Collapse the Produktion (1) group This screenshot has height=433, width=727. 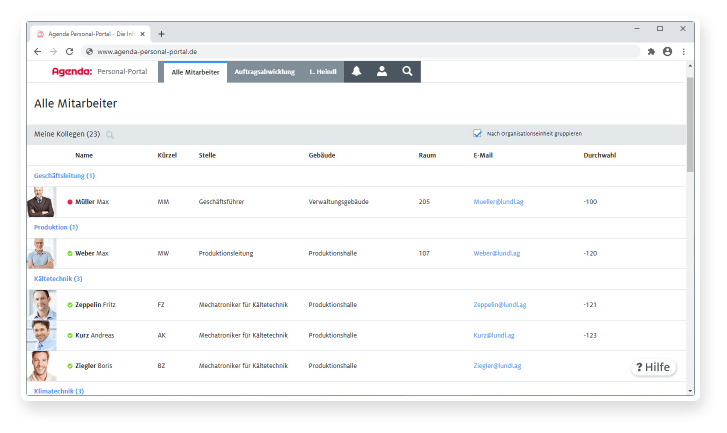coord(56,227)
